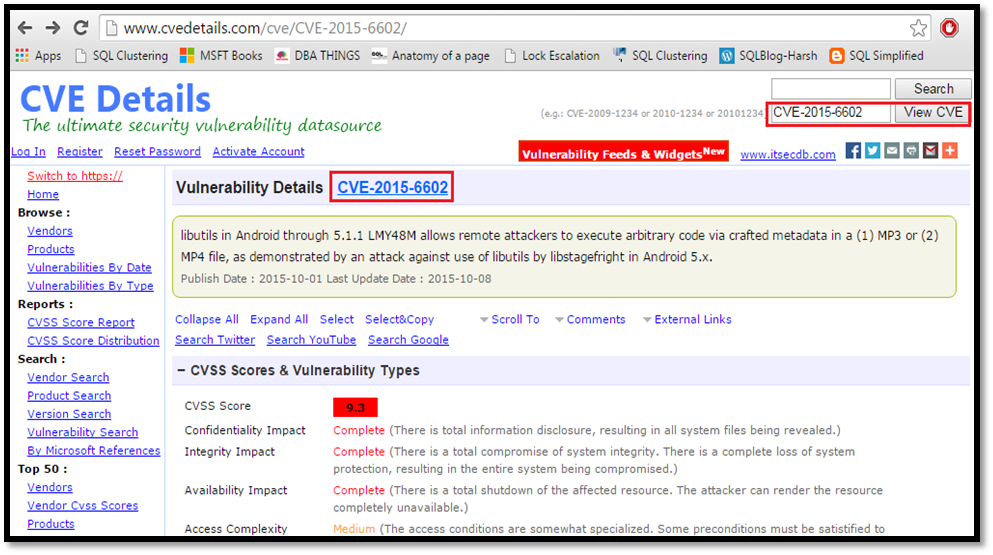Viewport: 993px width, 555px height.
Task: Share the page via the Facebook icon
Action: tap(853, 151)
